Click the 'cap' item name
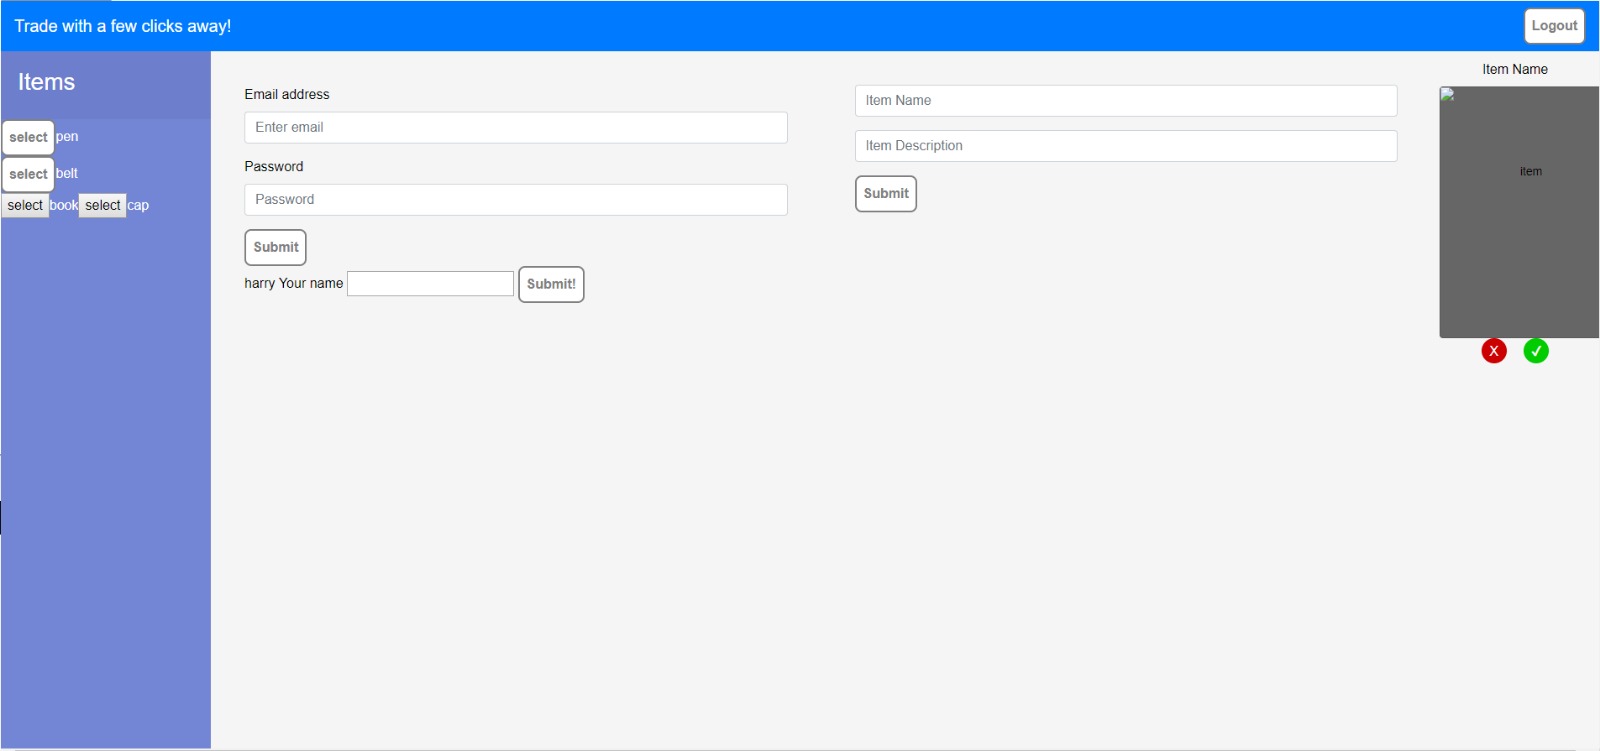 [x=138, y=205]
